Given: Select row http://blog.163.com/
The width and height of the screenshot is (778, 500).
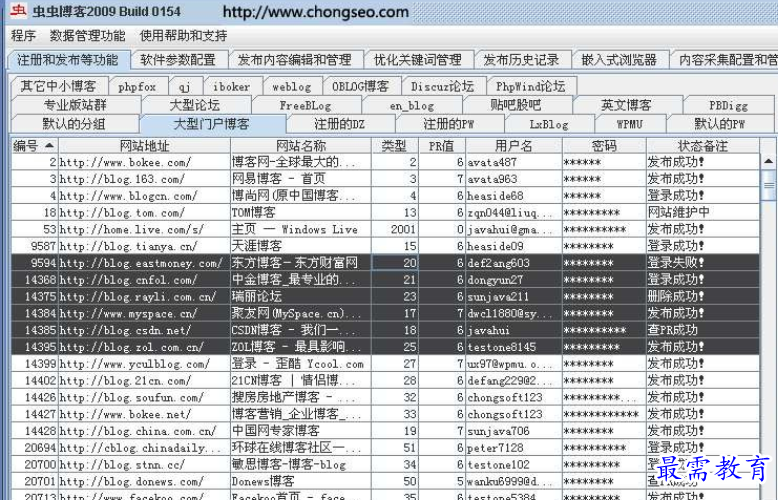Looking at the screenshot, I should pyautogui.click(x=385, y=179).
